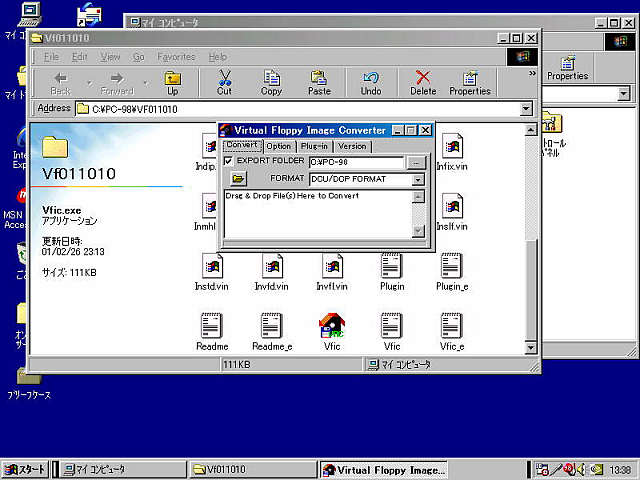Open address dropdown in My Computer window
This screenshot has width=640, height=480.
coord(623,94)
